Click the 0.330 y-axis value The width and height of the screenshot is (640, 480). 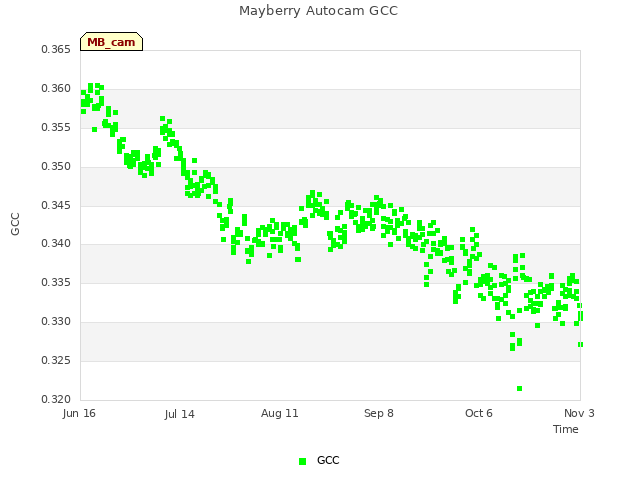(56, 322)
